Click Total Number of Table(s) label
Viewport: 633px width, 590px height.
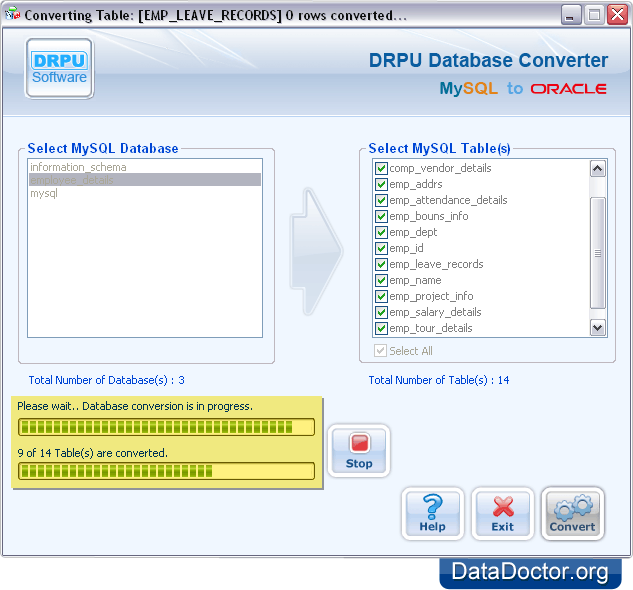[x=439, y=380]
